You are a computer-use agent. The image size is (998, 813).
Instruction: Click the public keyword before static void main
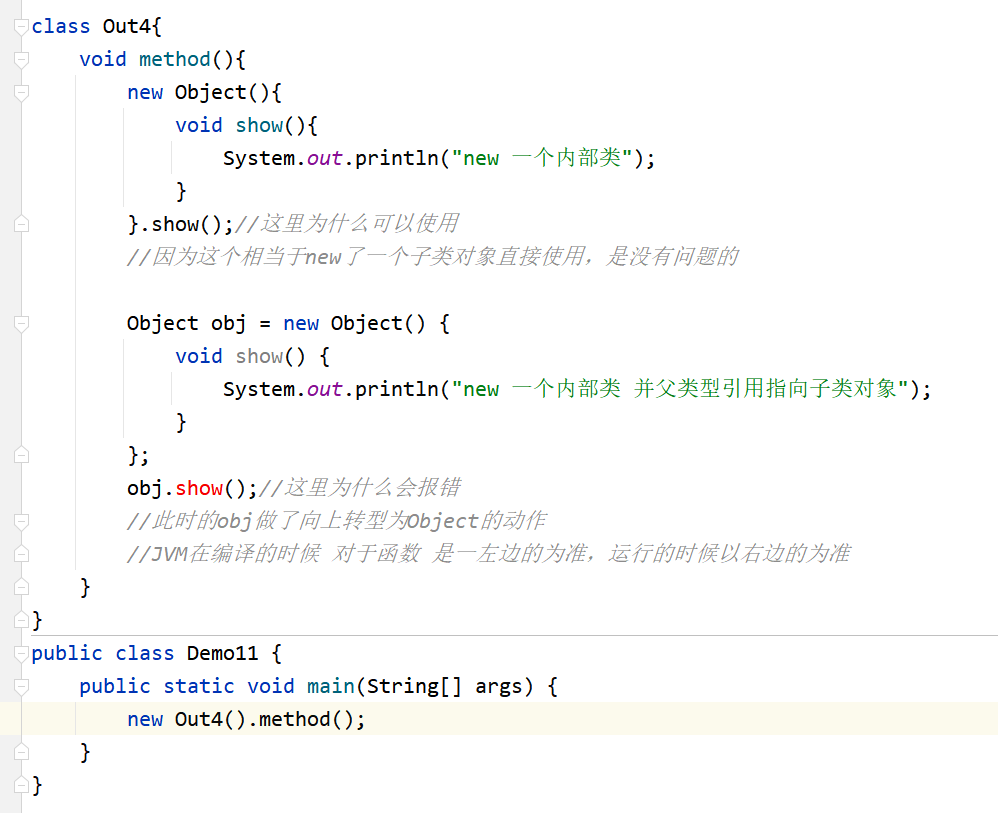(115, 687)
